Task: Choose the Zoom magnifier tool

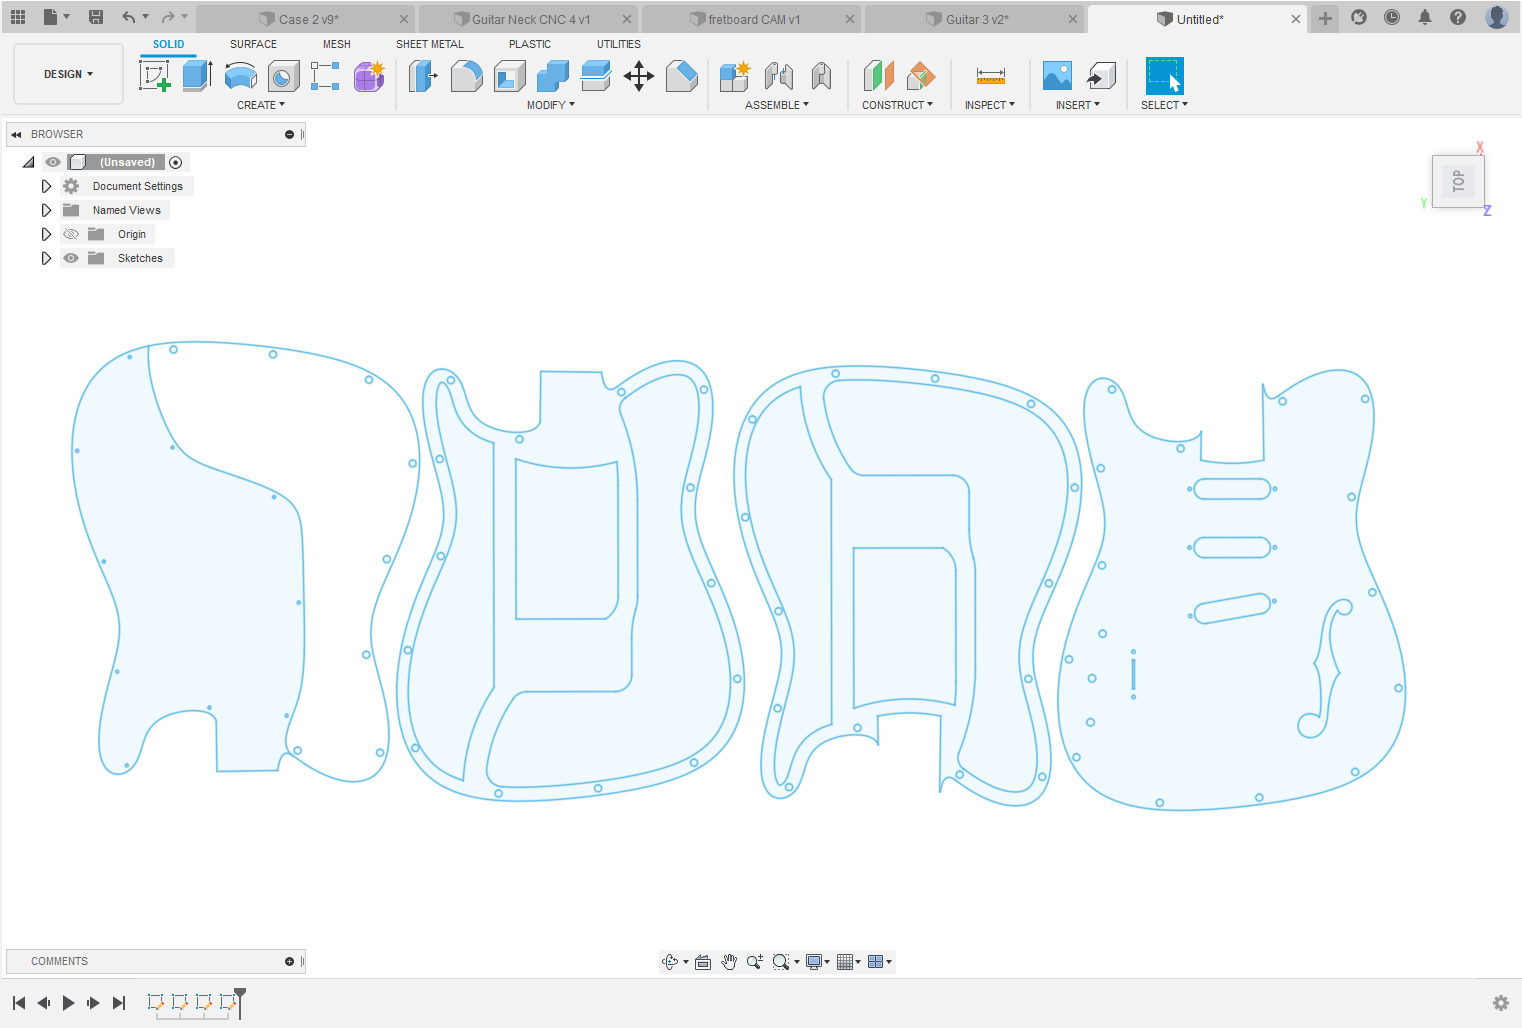Action: click(x=754, y=962)
